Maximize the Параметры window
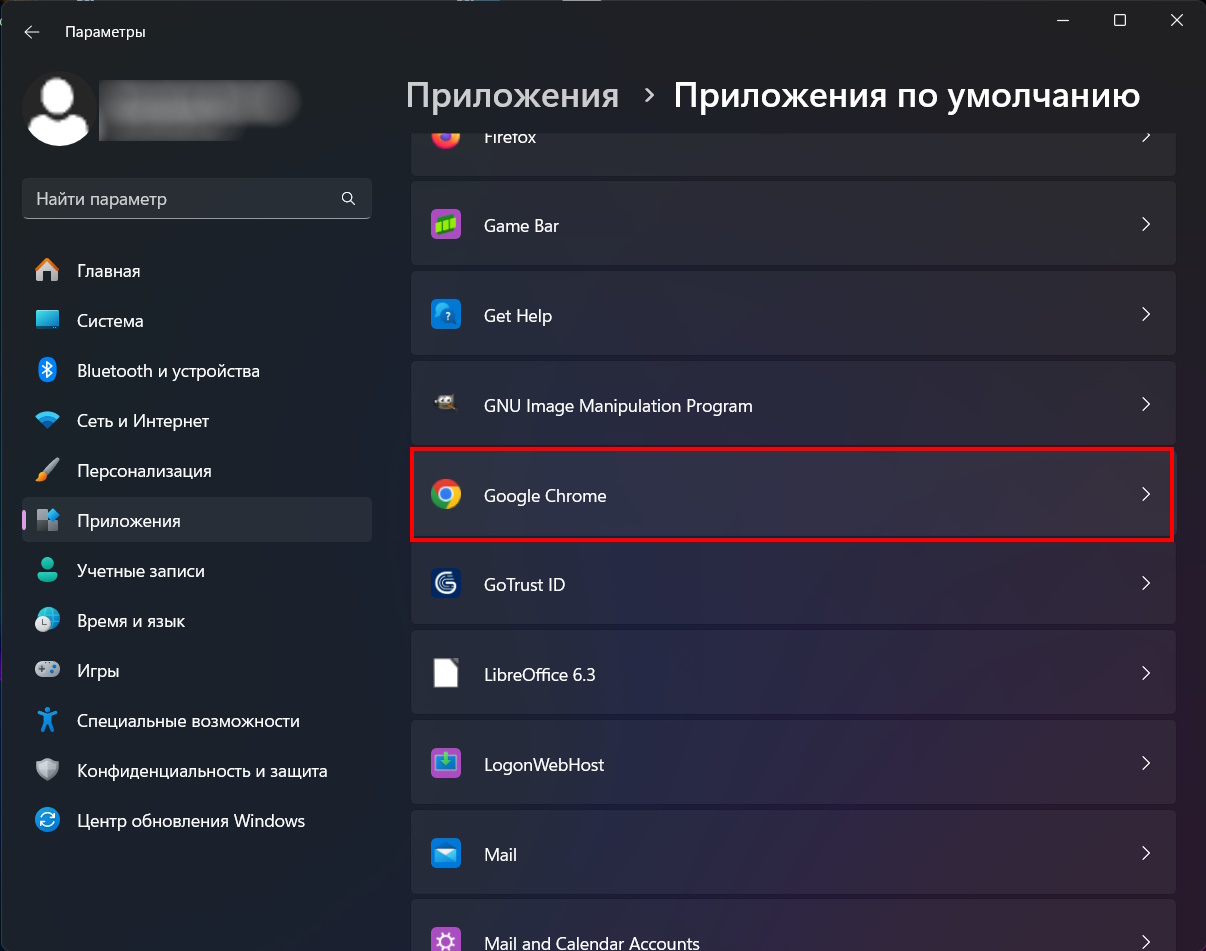The width and height of the screenshot is (1206, 951). [1120, 20]
